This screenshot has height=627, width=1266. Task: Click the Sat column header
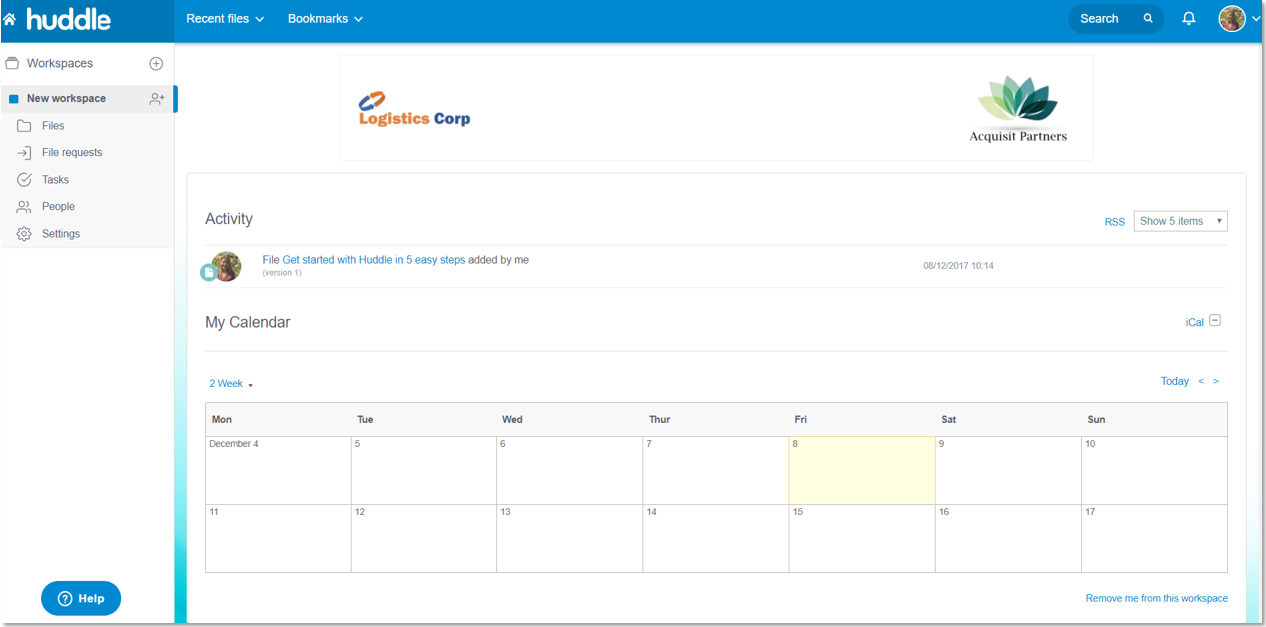pos(949,419)
